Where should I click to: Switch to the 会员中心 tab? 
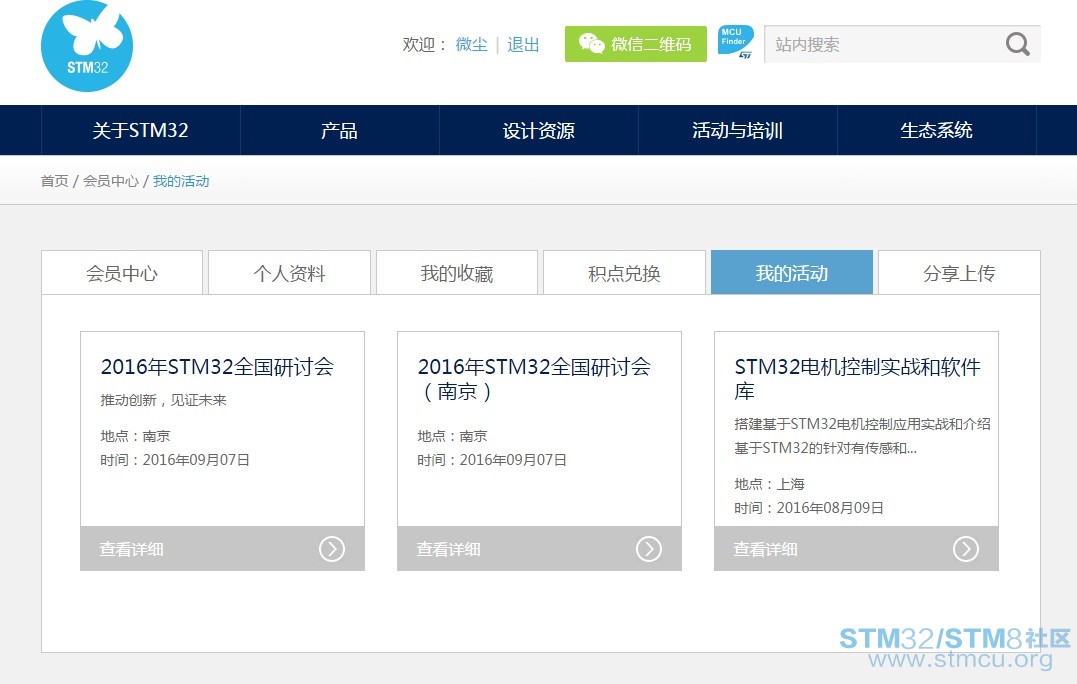pos(122,273)
